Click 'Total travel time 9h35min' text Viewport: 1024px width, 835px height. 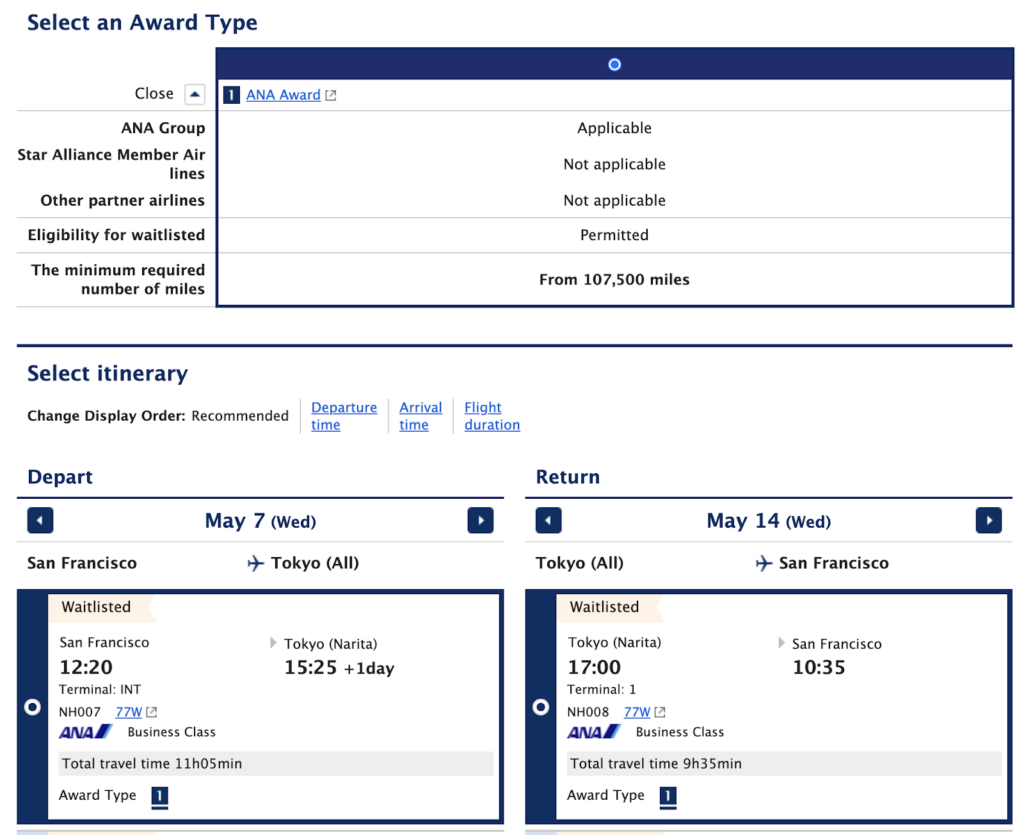click(655, 764)
